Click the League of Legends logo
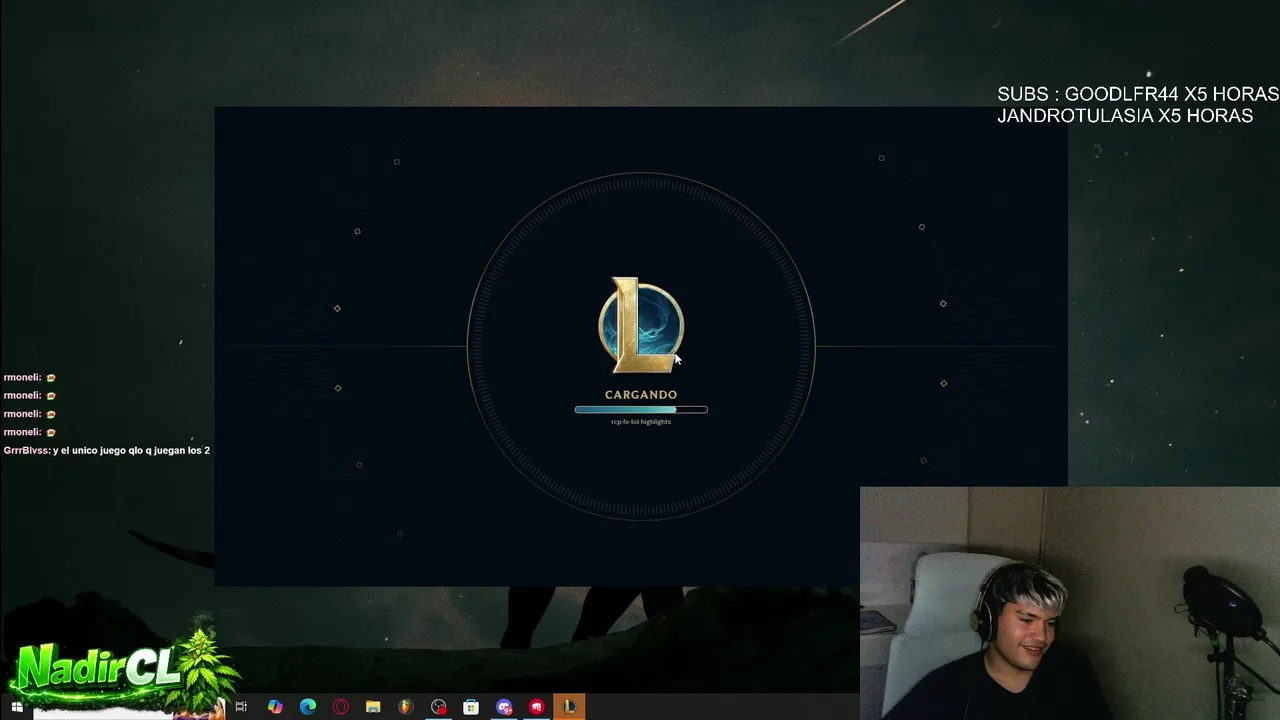 click(x=641, y=326)
